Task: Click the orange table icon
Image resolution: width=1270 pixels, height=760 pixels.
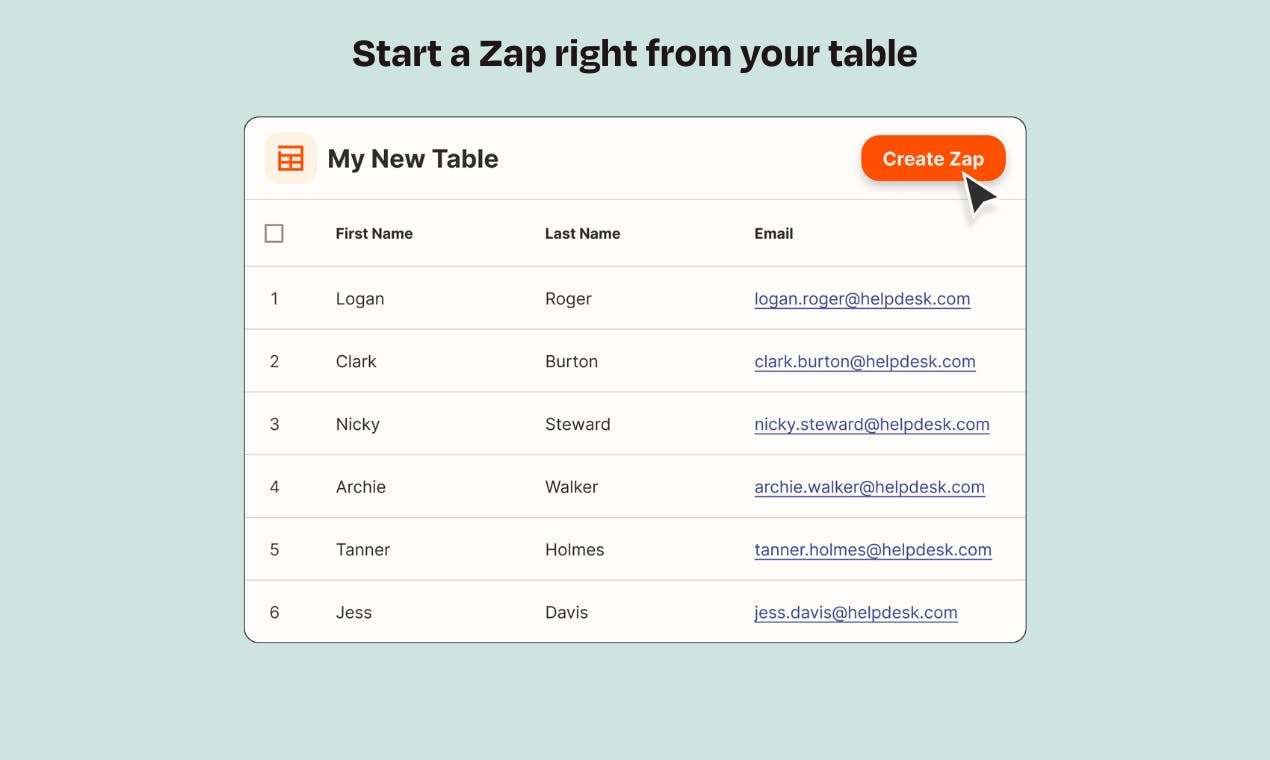Action: [291, 158]
